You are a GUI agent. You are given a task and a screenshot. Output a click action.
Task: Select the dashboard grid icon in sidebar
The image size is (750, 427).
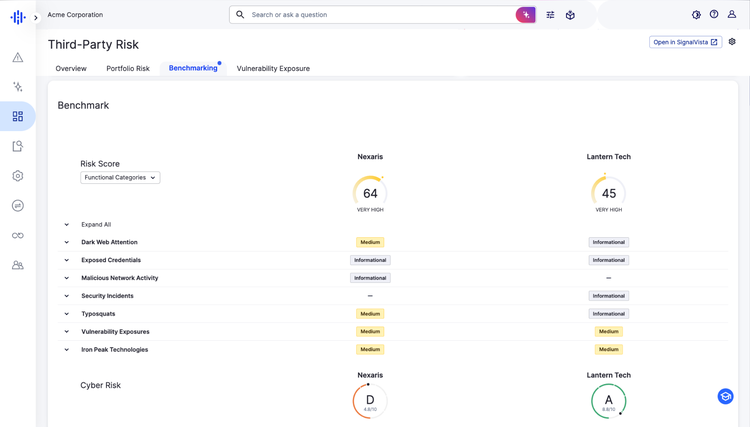click(18, 116)
